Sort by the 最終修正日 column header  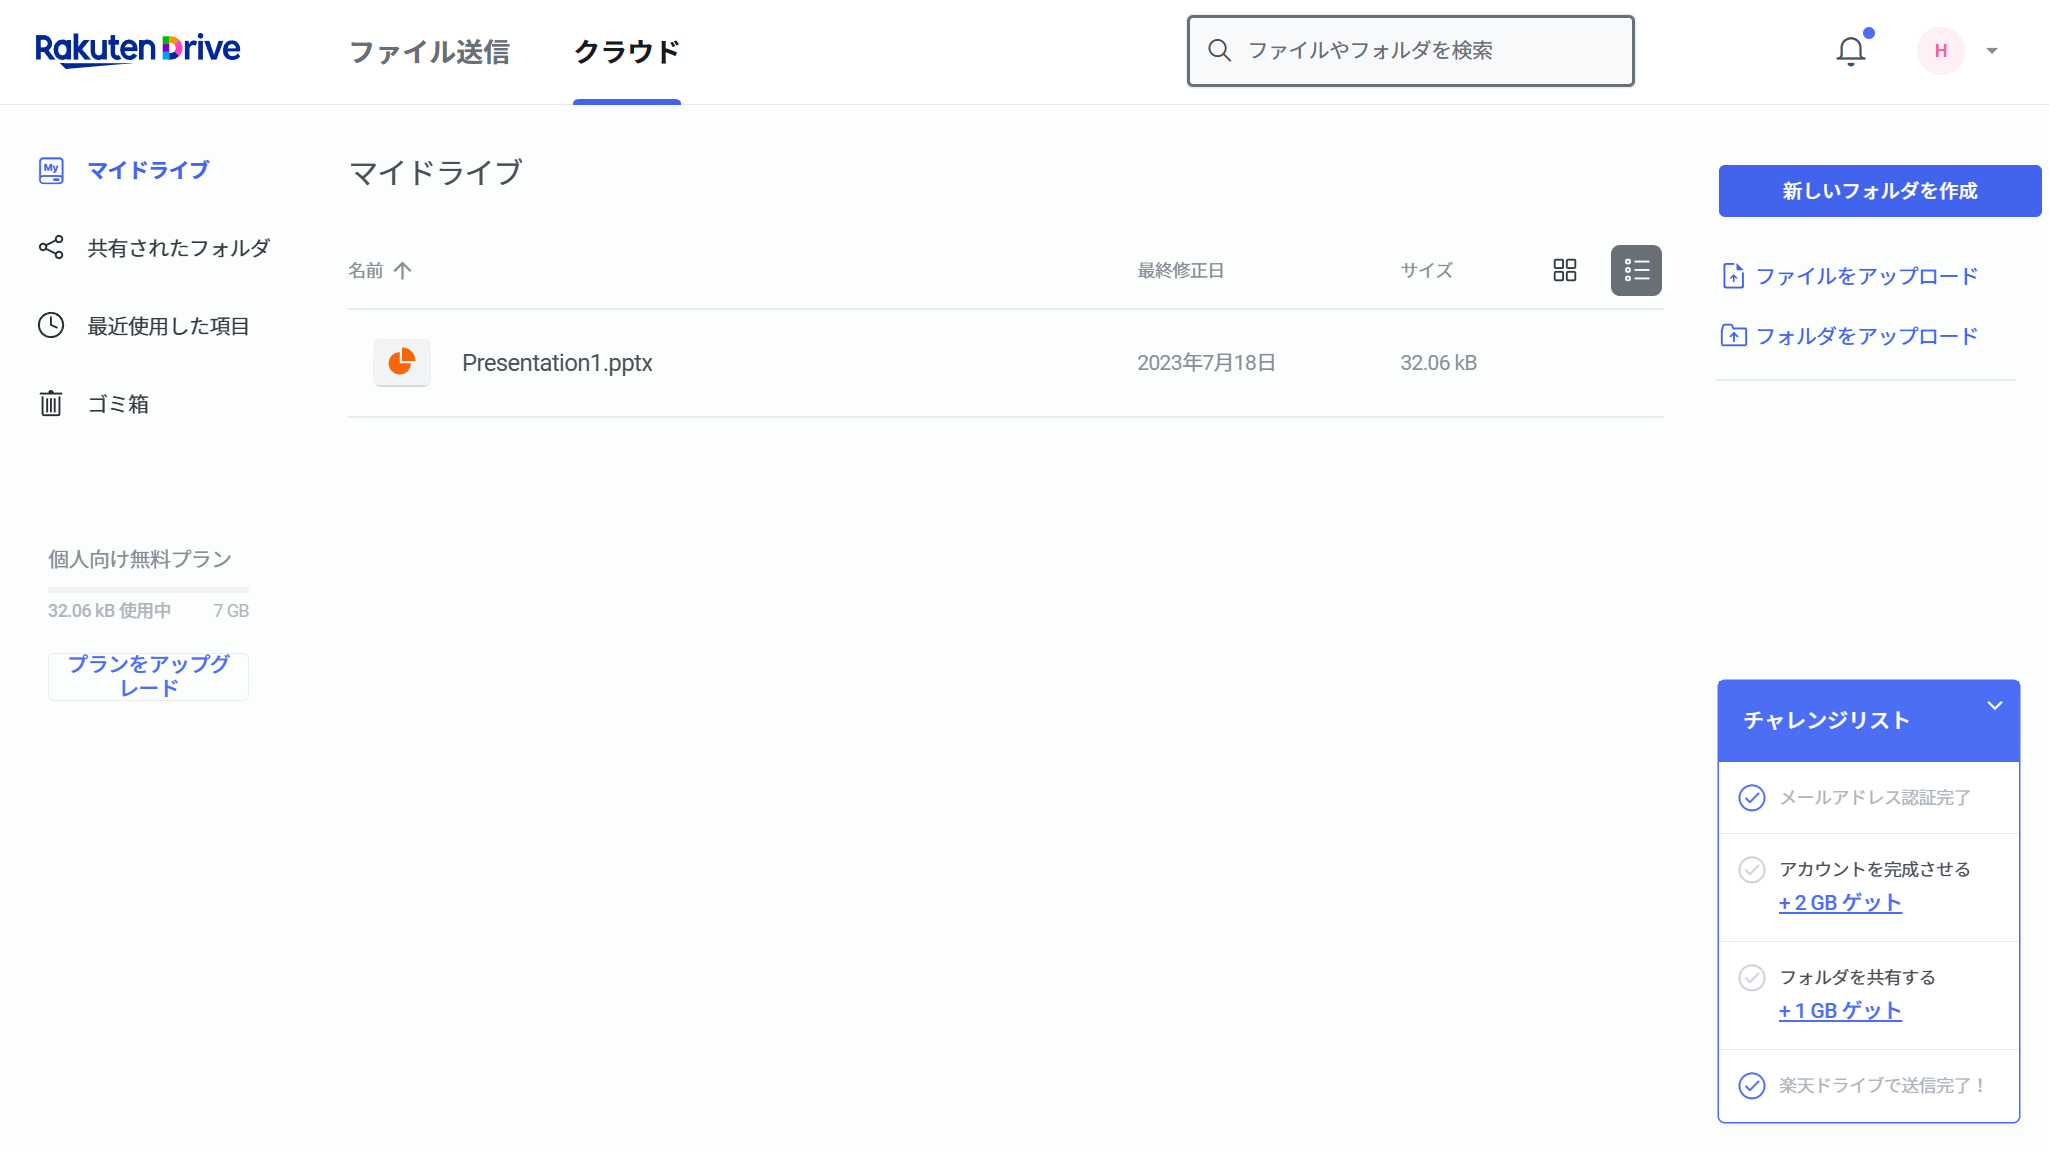point(1181,270)
